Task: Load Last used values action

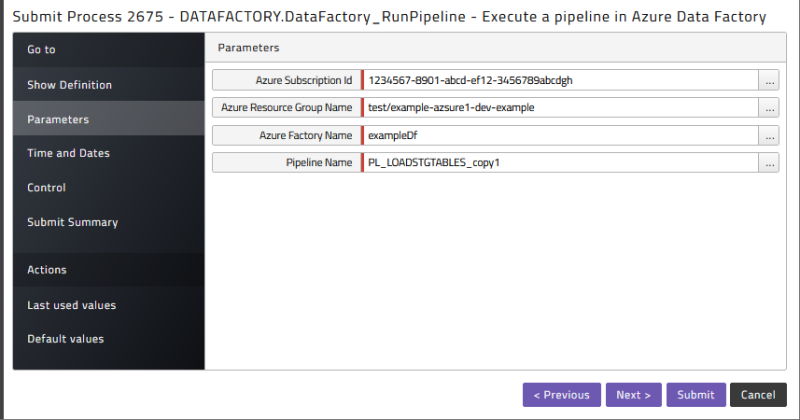Action: (109, 305)
